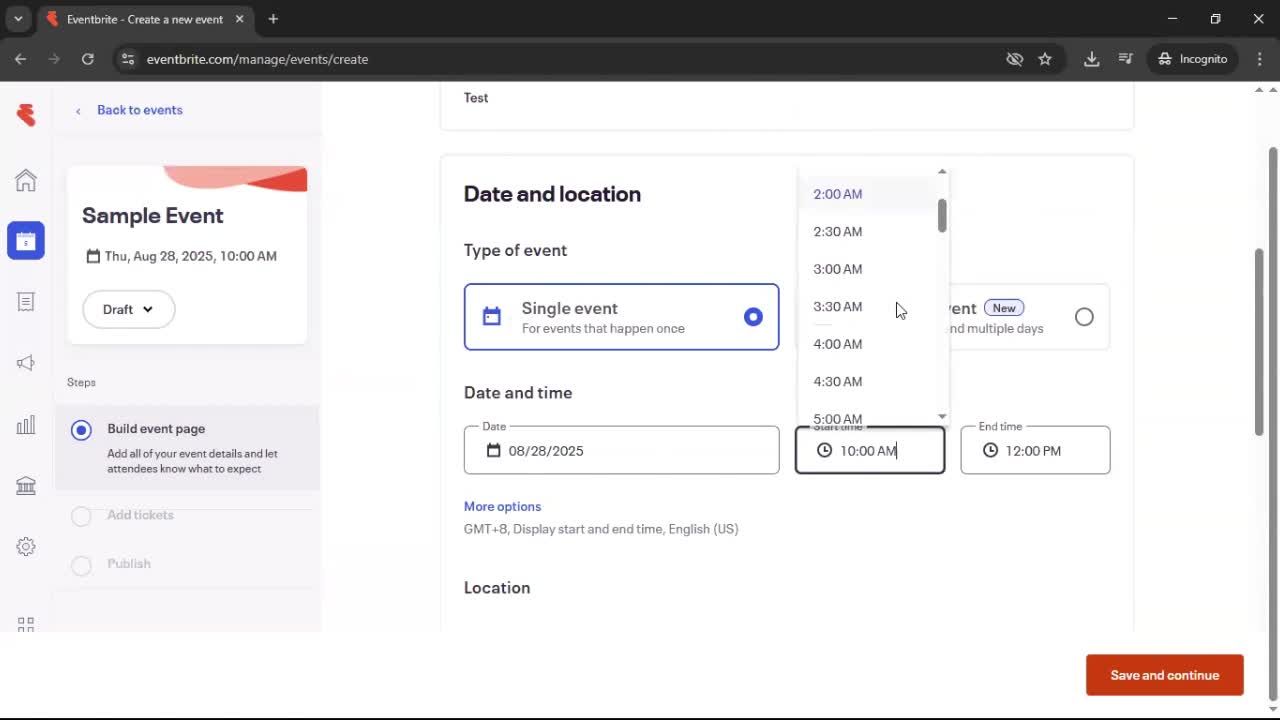Click the time list scroll-up arrow
Screen dimensions: 1280x720
pos(942,172)
